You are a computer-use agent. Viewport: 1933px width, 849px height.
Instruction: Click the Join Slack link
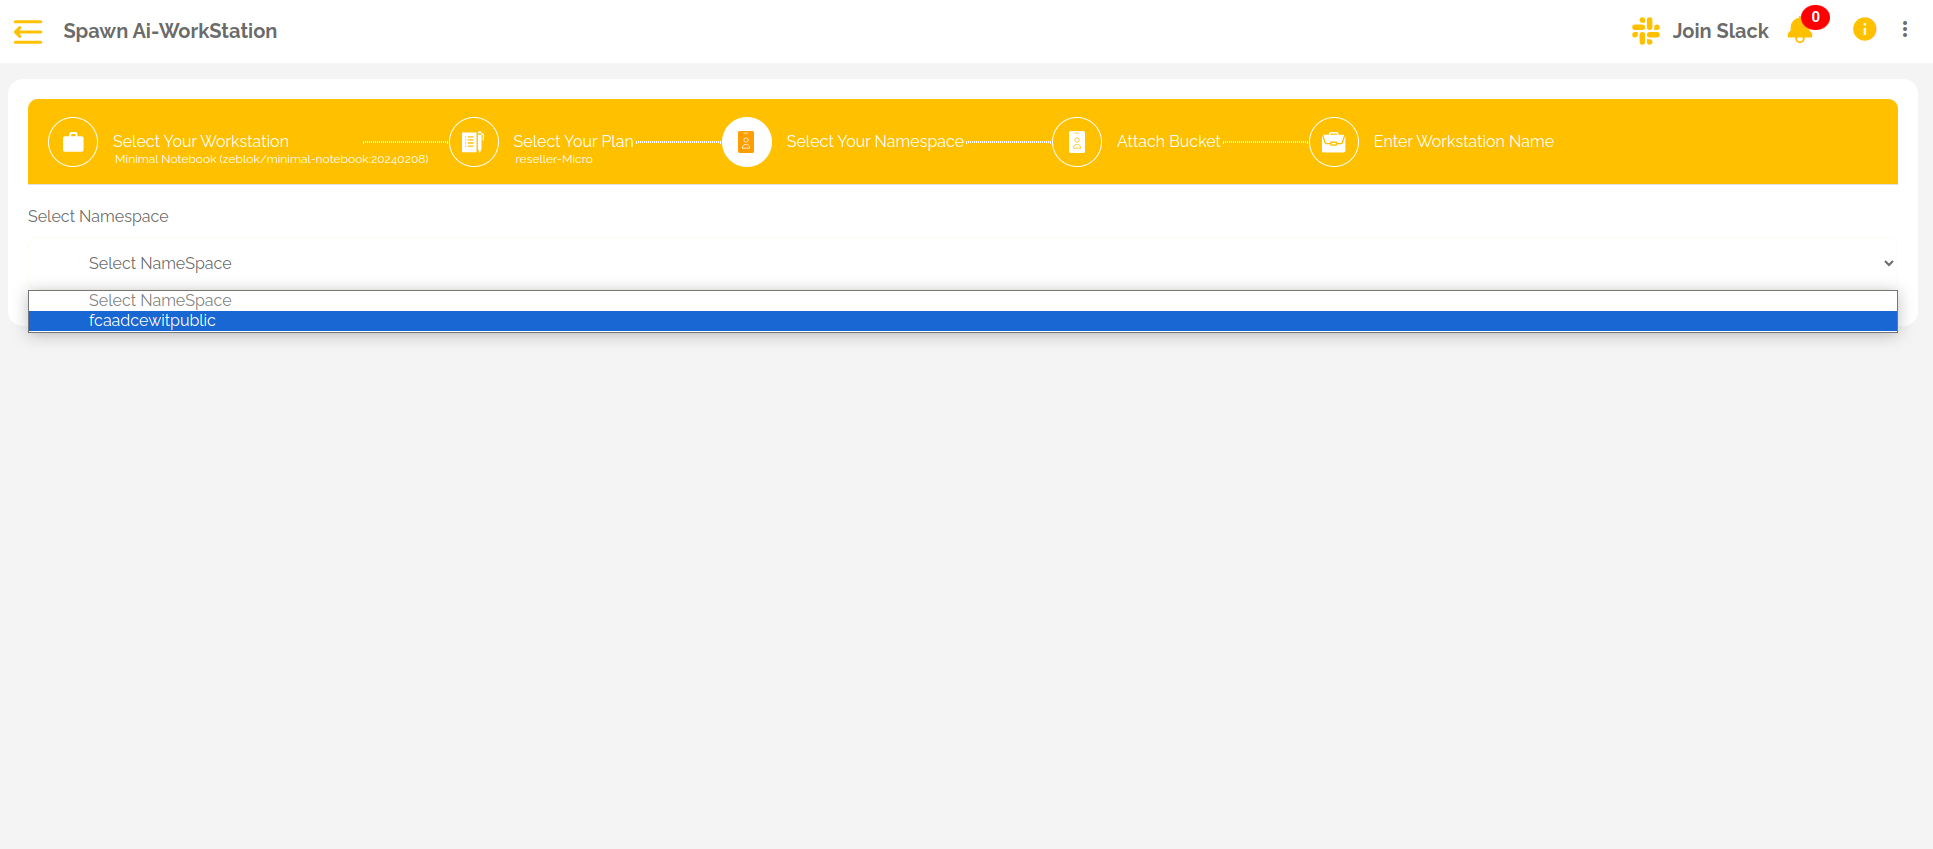(1720, 31)
